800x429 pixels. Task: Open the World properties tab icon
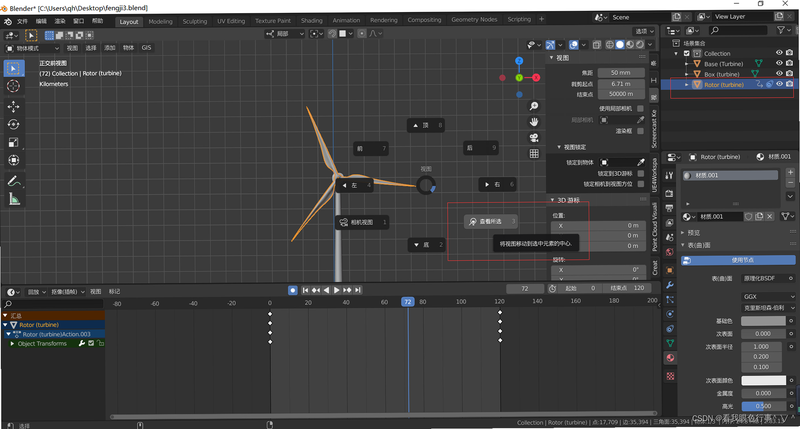point(670,252)
